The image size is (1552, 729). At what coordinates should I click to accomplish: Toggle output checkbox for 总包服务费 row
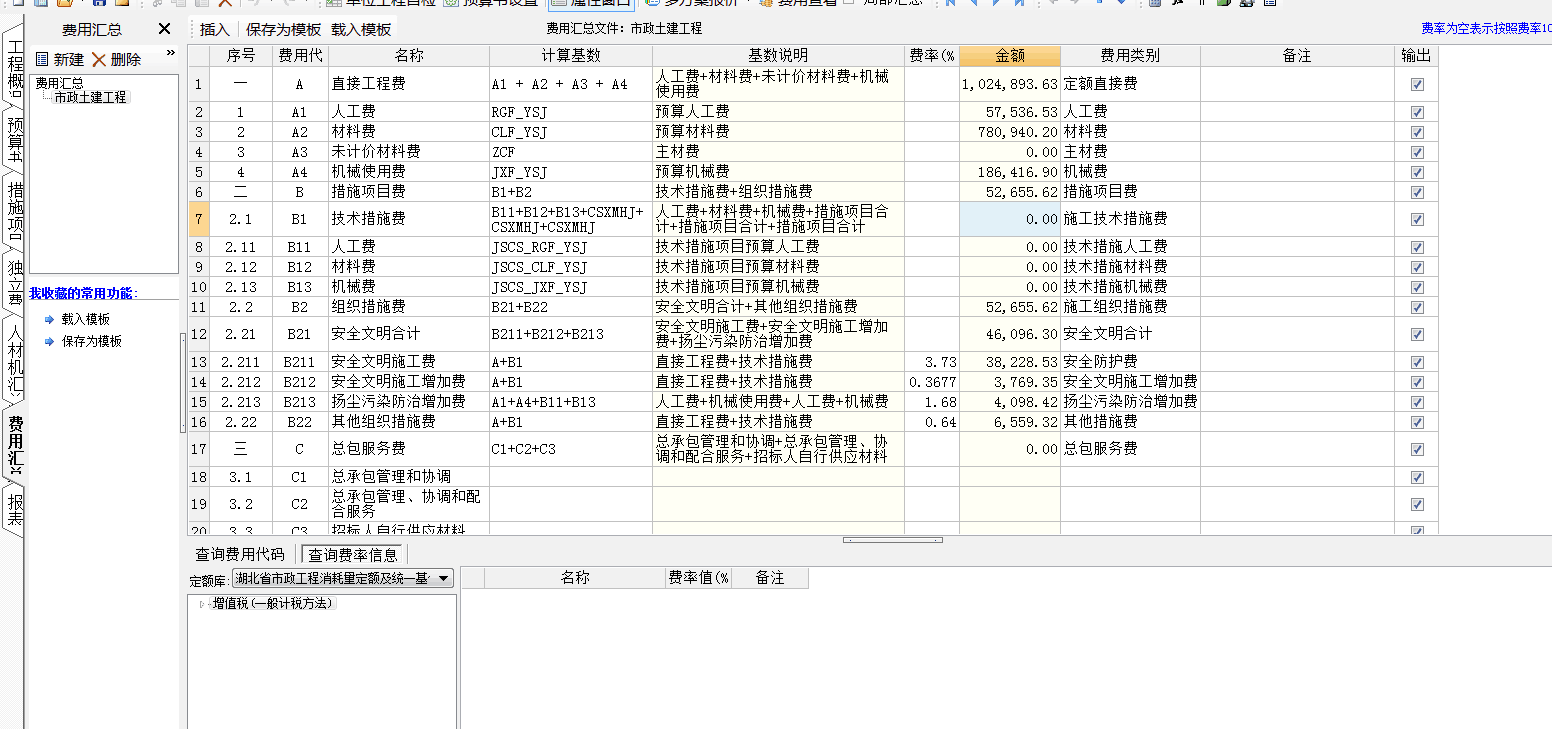pyautogui.click(x=1417, y=449)
